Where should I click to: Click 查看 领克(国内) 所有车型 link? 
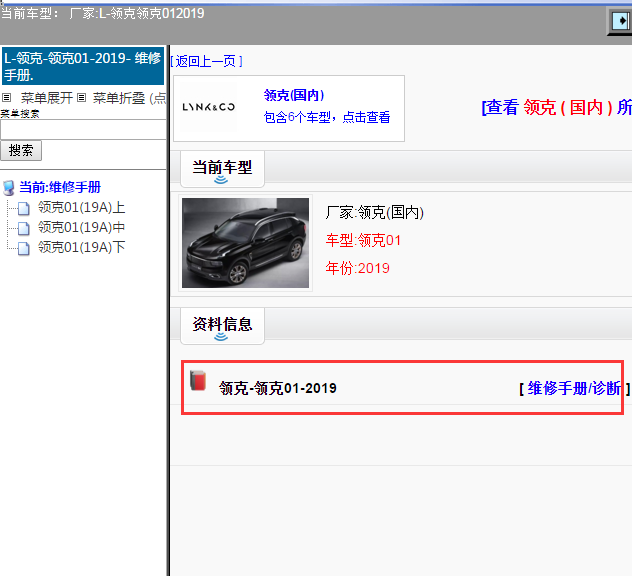click(x=557, y=108)
